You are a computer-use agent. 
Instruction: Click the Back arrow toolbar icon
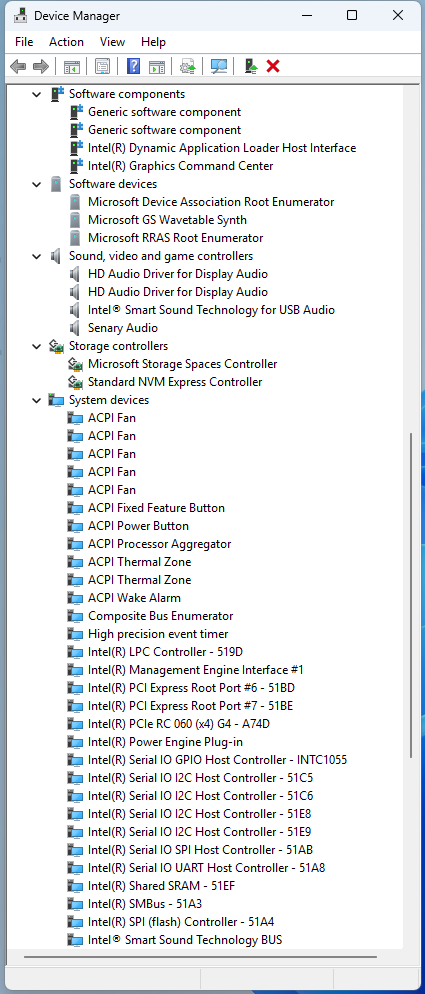click(x=19, y=66)
